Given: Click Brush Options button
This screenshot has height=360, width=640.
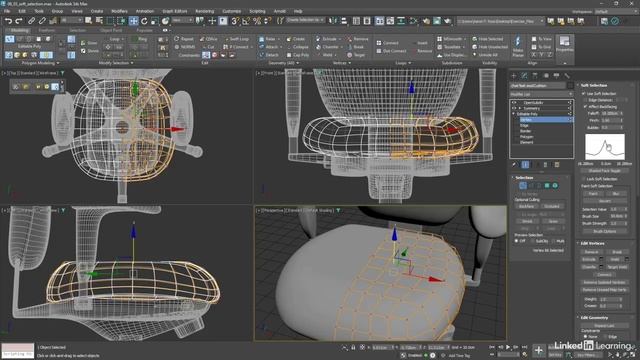Looking at the screenshot, I should tap(604, 231).
